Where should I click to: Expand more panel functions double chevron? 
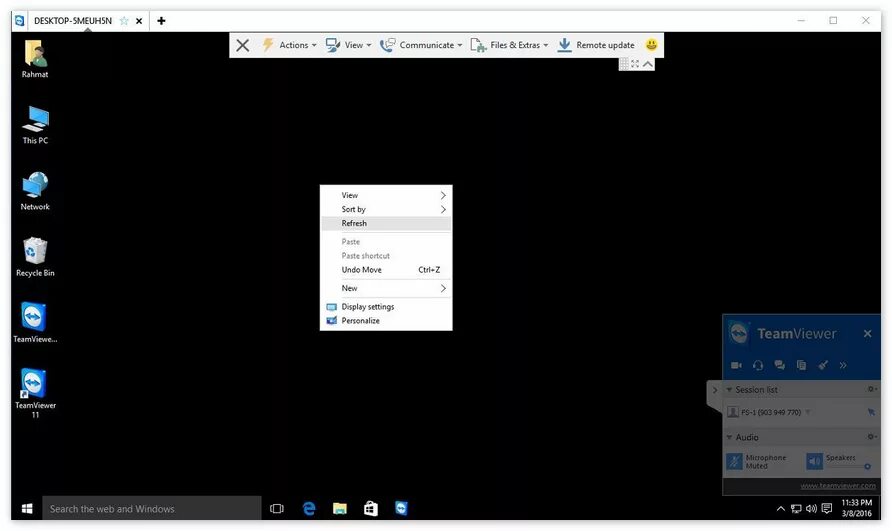click(843, 365)
